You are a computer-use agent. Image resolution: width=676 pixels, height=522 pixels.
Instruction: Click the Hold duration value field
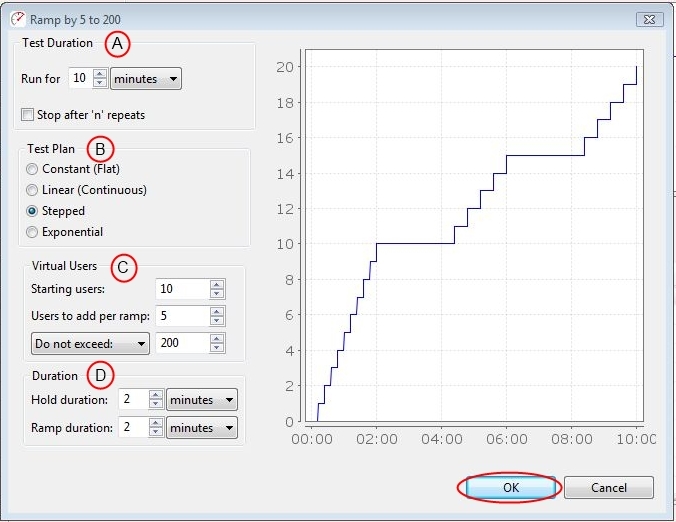(x=133, y=399)
